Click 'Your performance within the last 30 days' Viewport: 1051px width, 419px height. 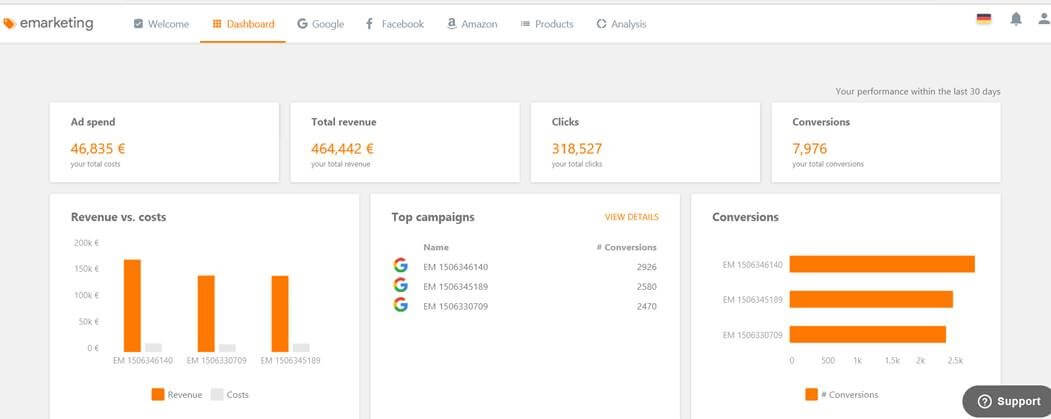[918, 92]
